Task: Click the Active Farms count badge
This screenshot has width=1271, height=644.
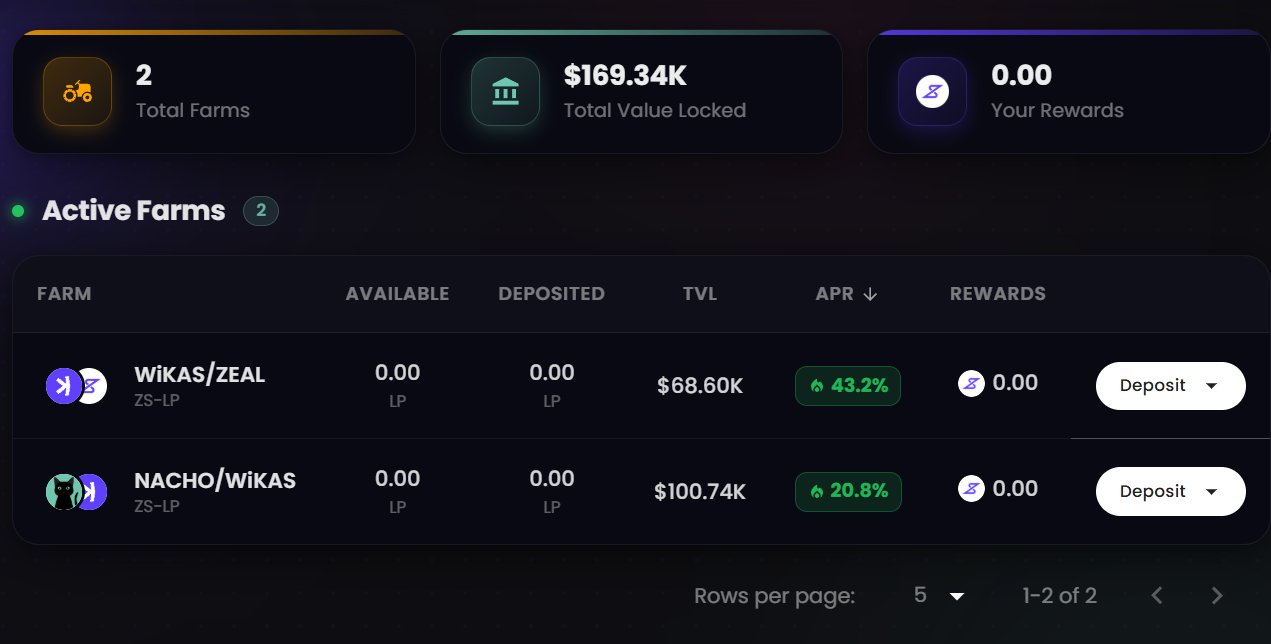Action: [261, 211]
